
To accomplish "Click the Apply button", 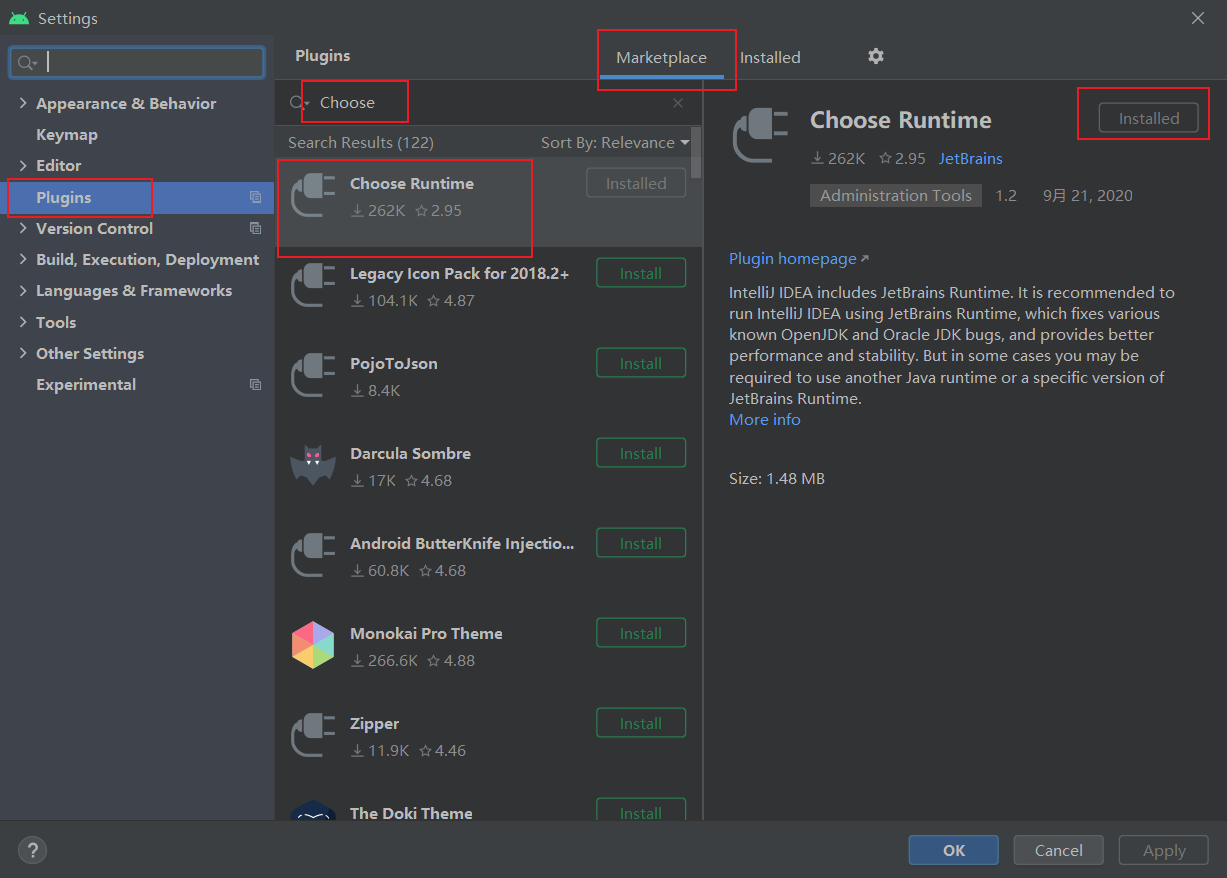I will click(1164, 850).
